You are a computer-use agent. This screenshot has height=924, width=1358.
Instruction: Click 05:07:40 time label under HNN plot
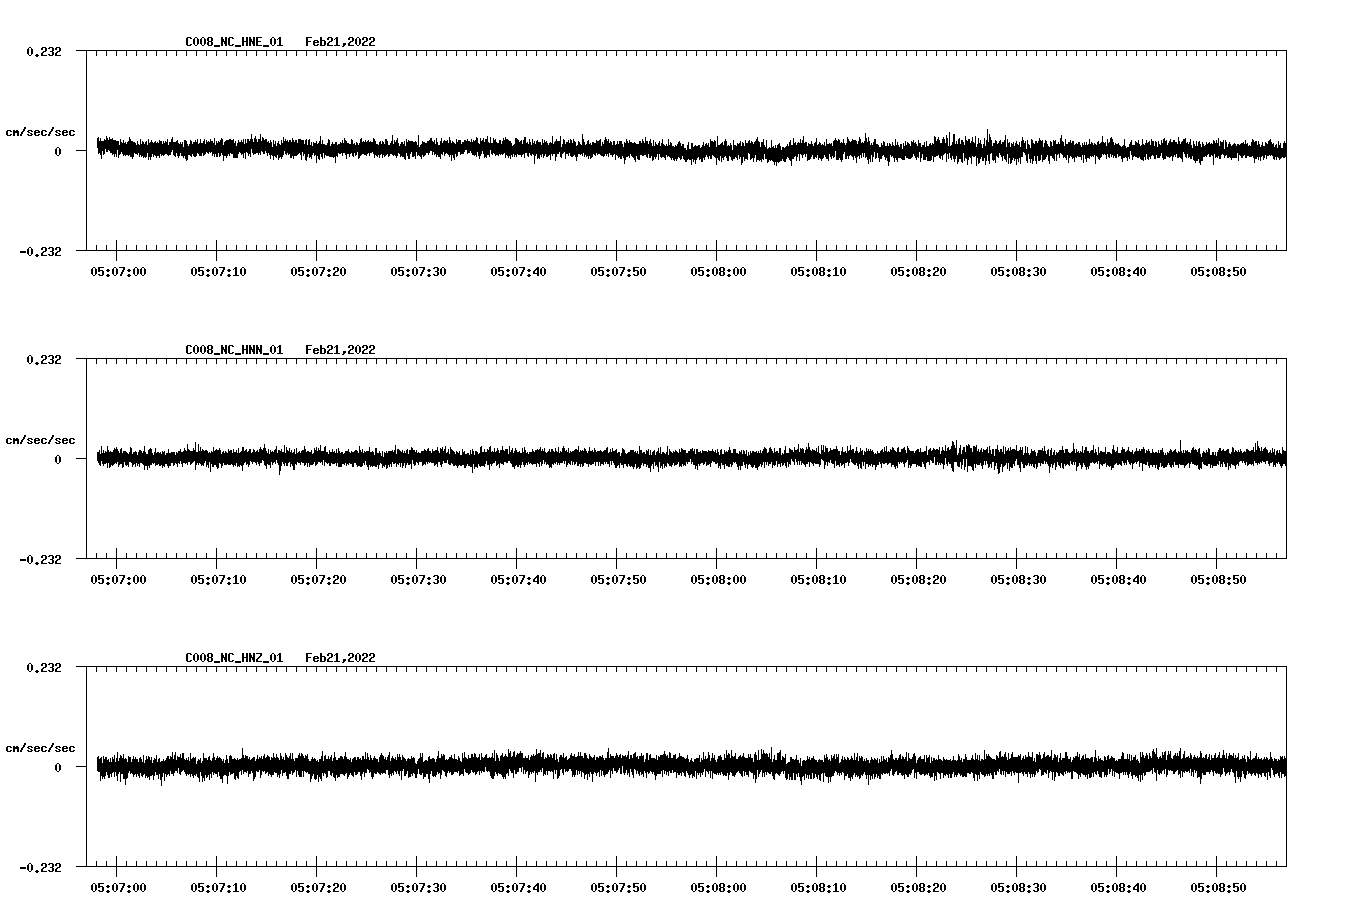[518, 580]
